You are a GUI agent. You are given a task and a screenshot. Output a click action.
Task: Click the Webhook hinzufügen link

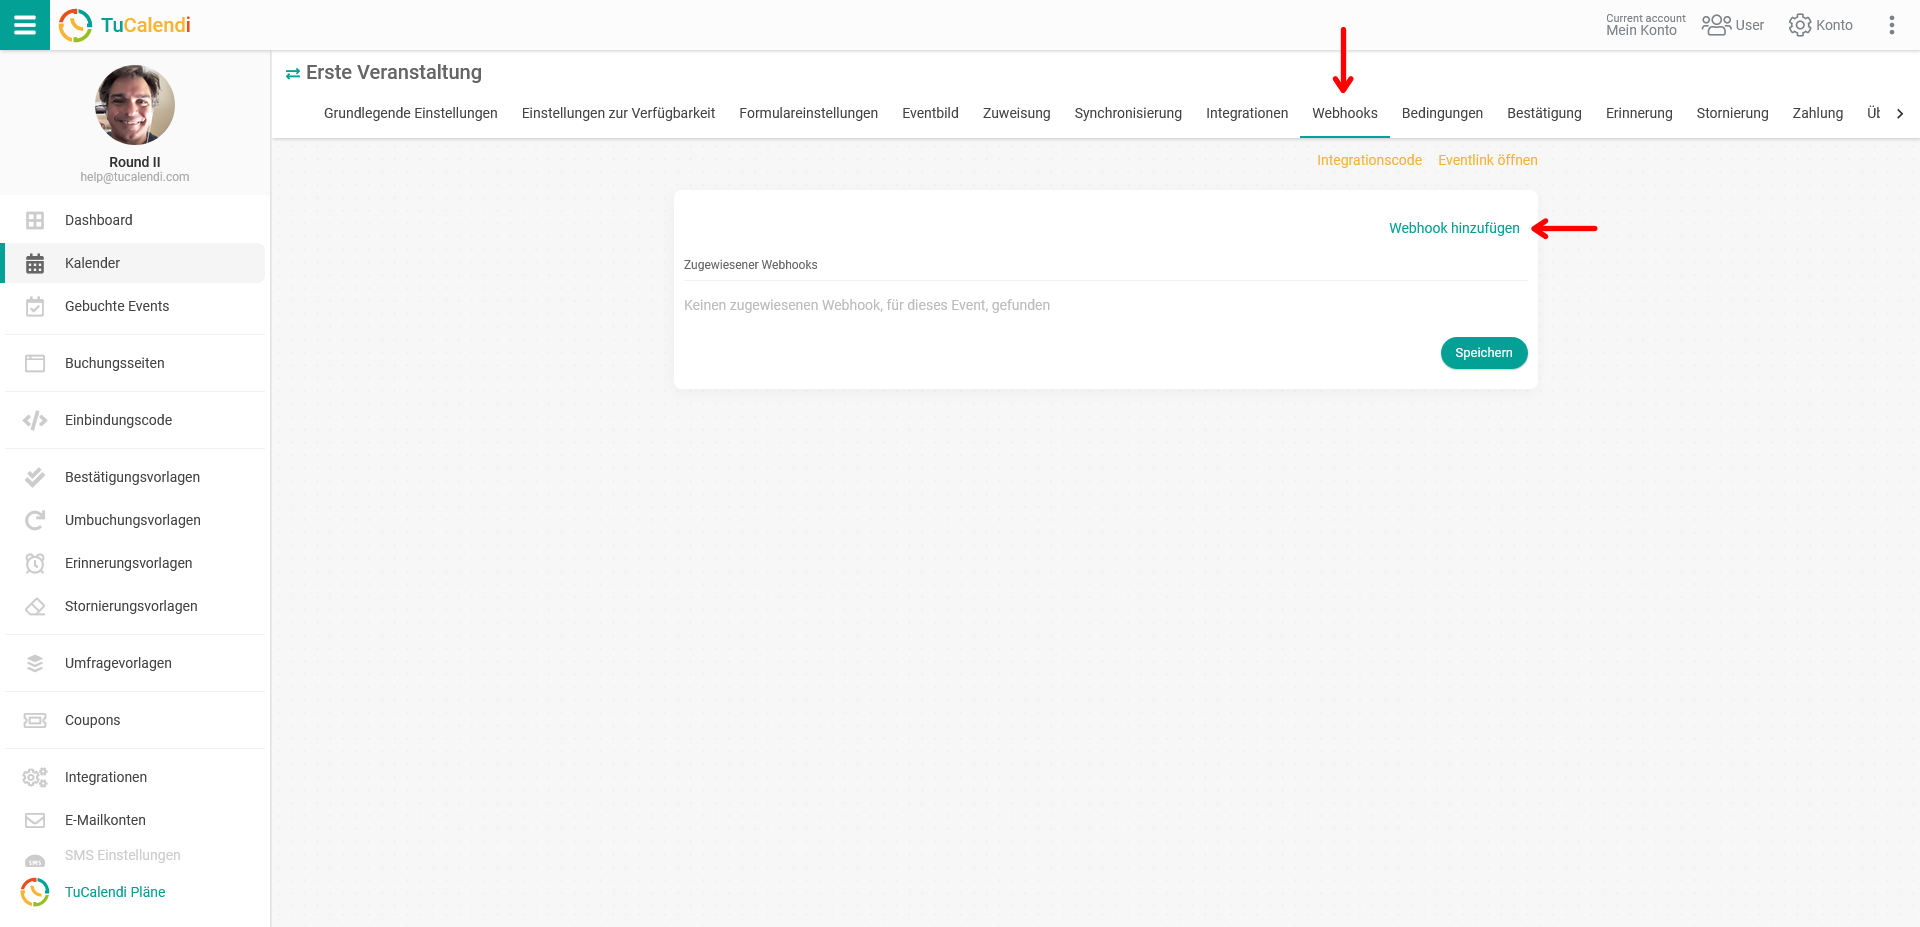pyautogui.click(x=1454, y=228)
